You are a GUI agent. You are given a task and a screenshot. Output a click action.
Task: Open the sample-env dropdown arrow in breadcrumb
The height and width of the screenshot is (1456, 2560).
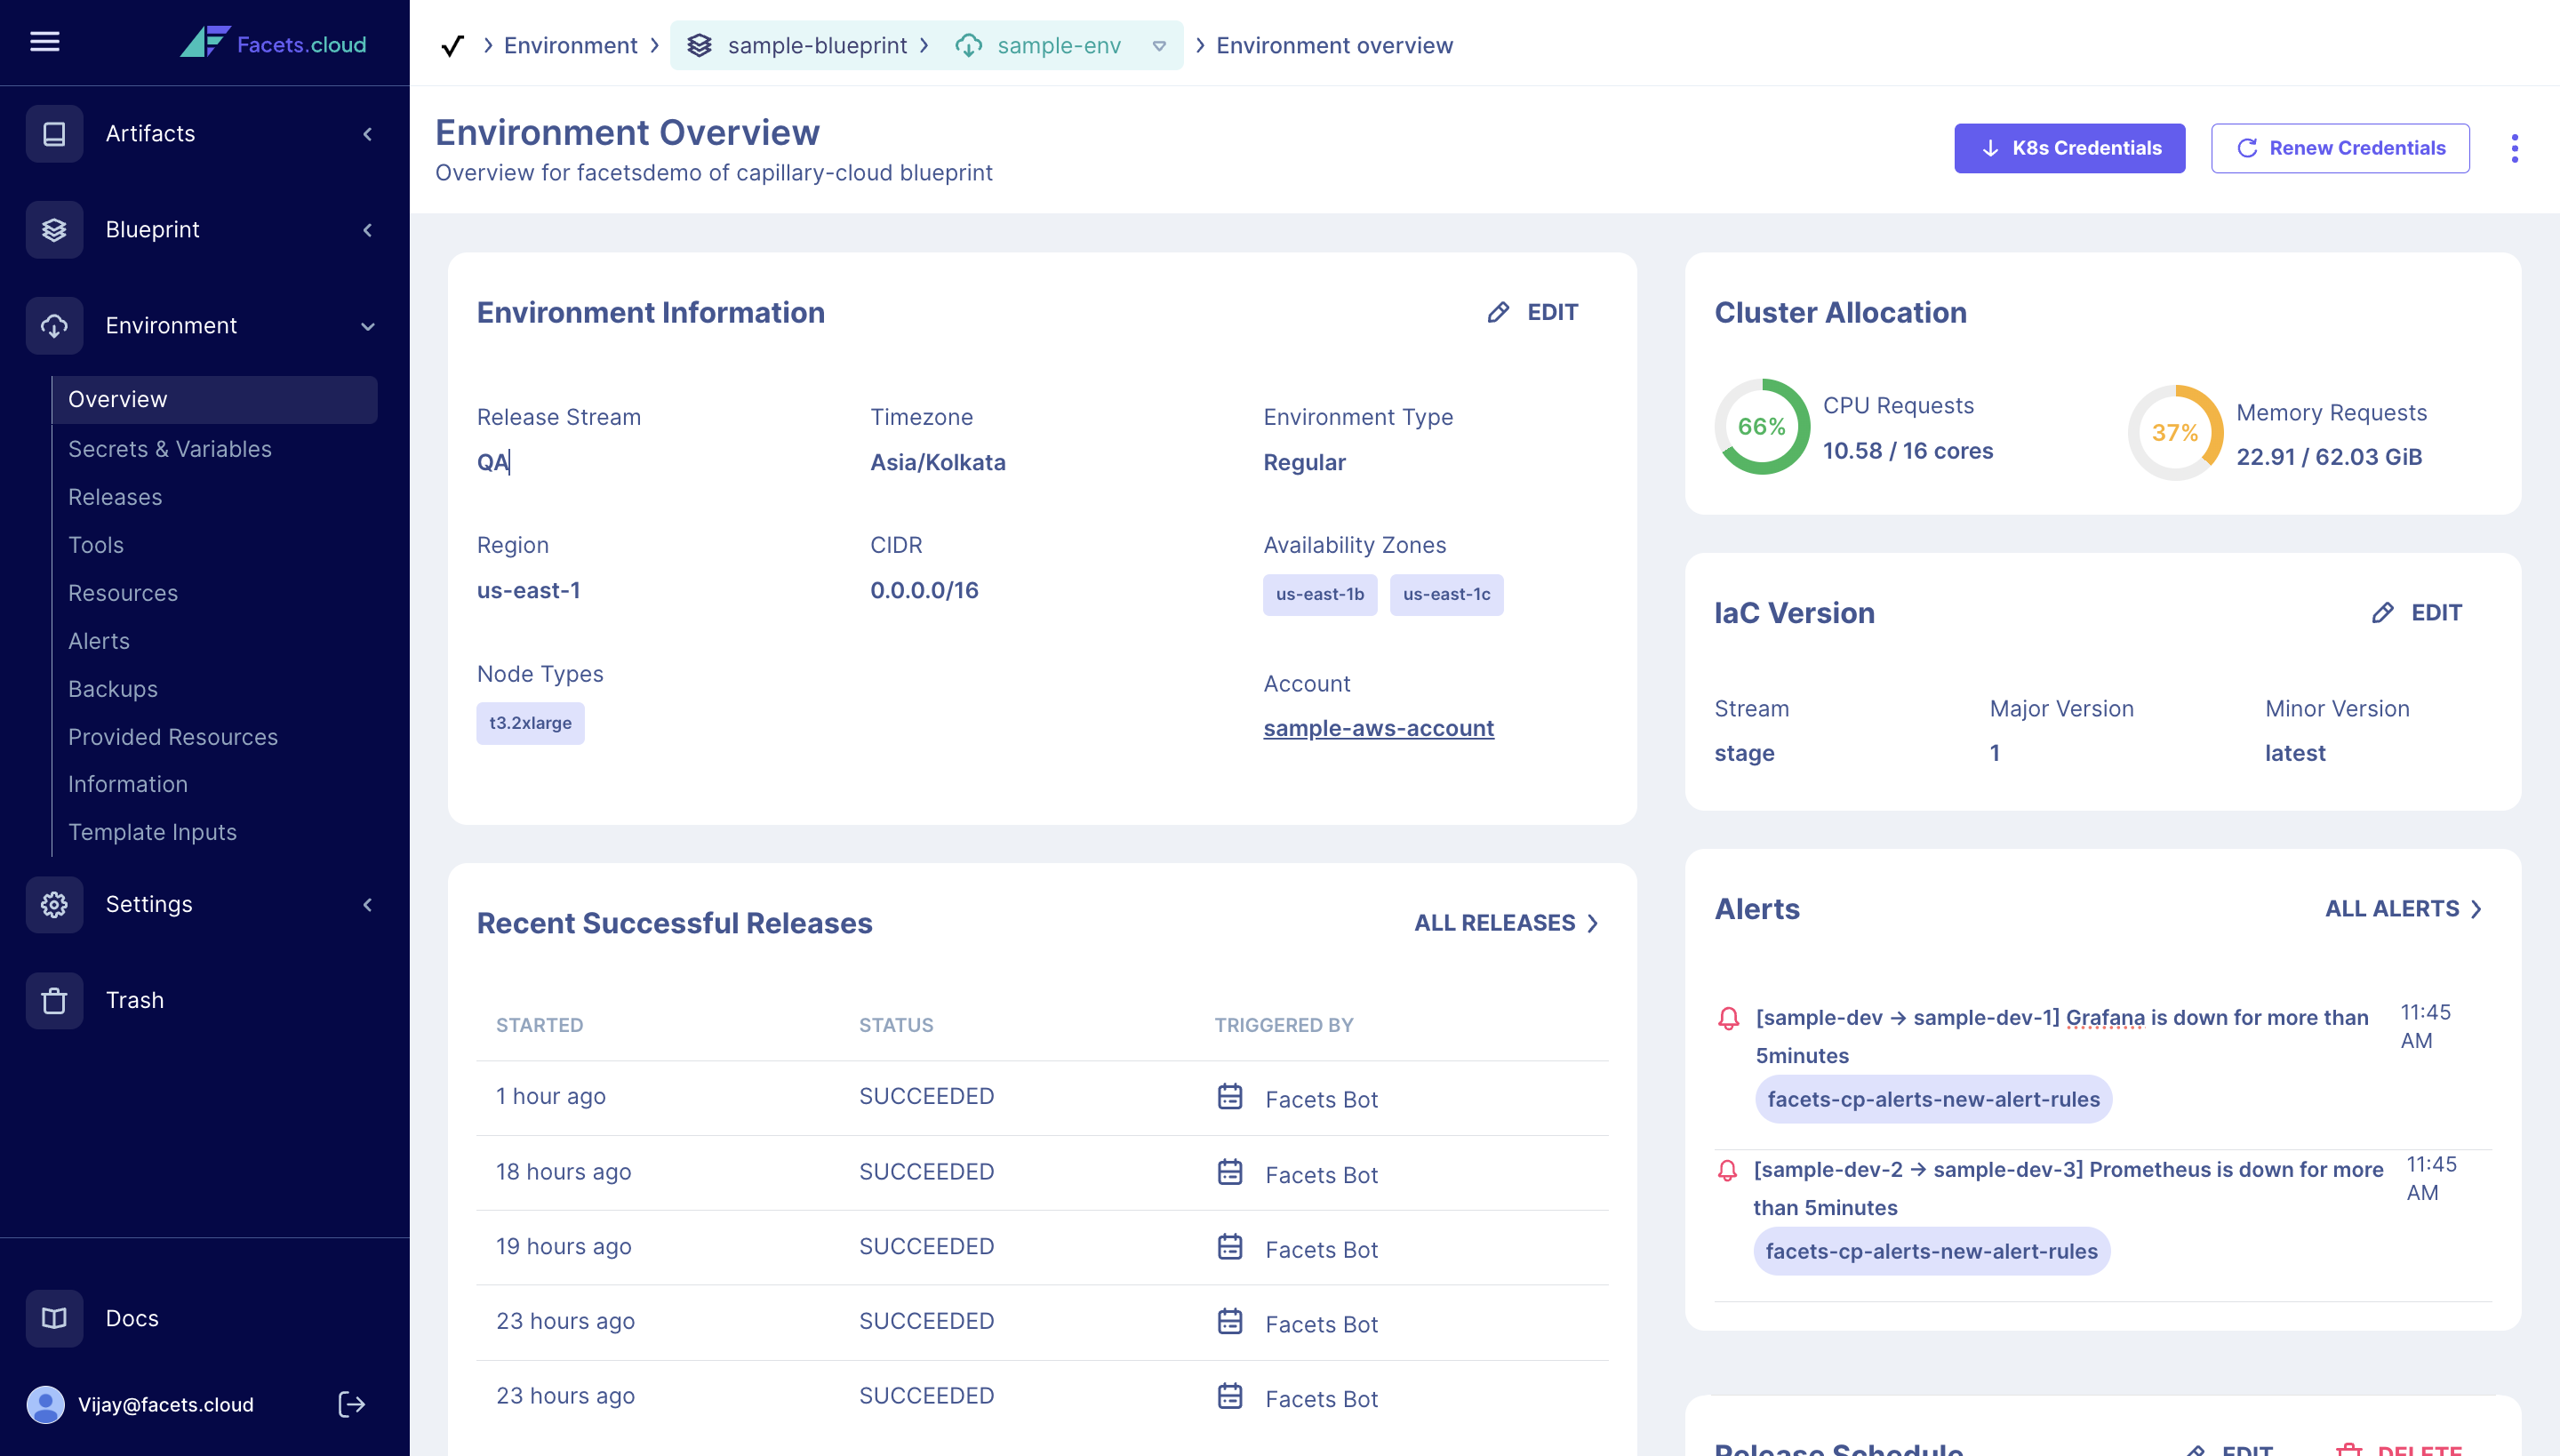click(x=1159, y=46)
